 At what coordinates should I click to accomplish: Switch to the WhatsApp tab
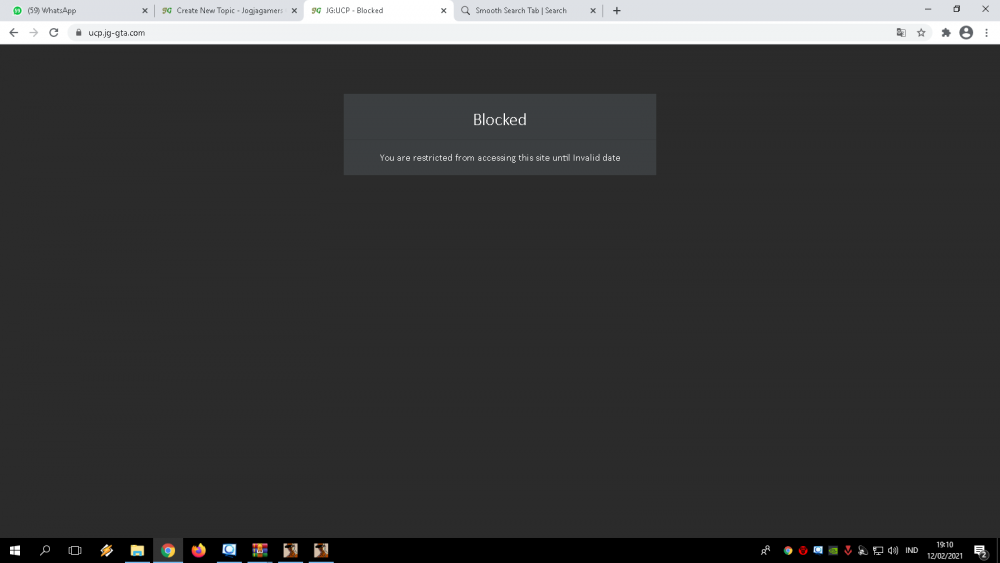77,11
